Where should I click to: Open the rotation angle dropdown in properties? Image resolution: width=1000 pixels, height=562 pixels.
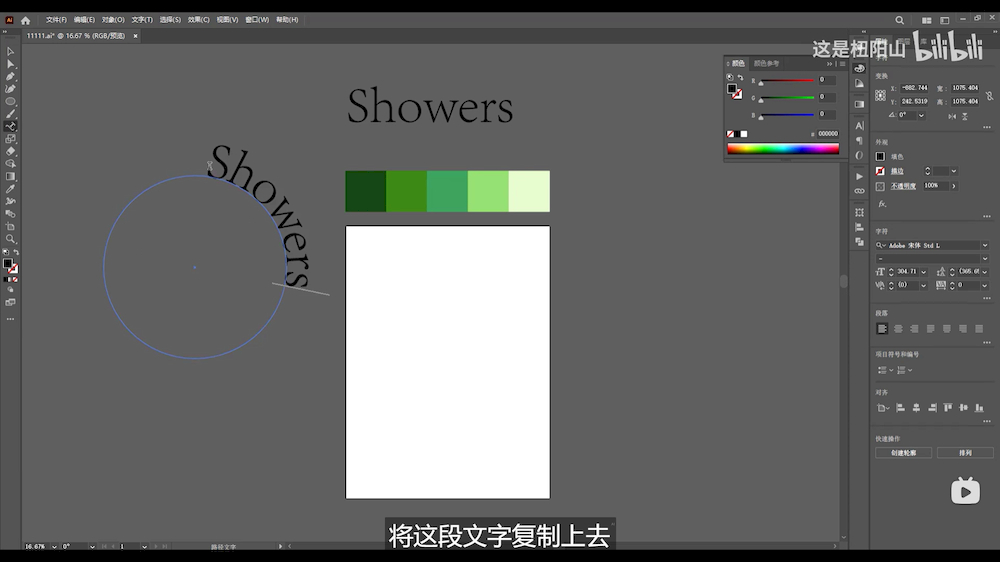pyautogui.click(x=921, y=115)
